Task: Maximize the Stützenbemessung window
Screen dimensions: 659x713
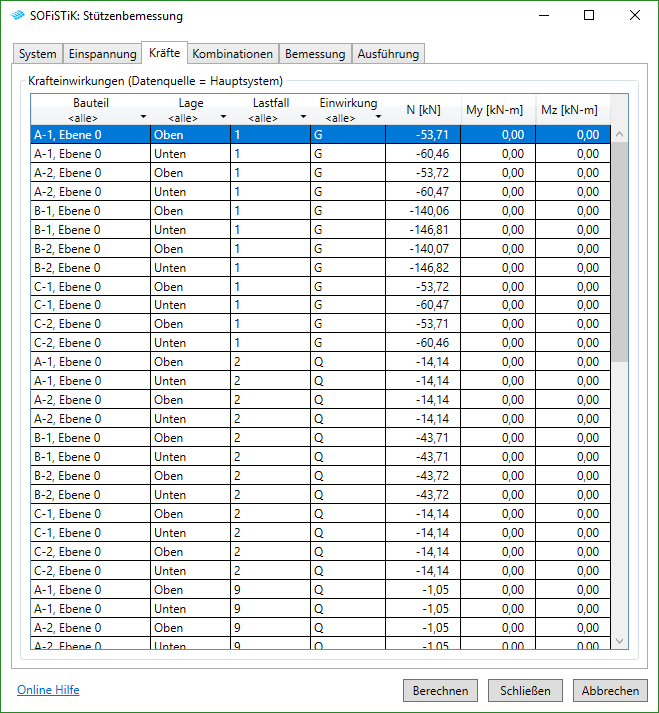Action: click(589, 16)
